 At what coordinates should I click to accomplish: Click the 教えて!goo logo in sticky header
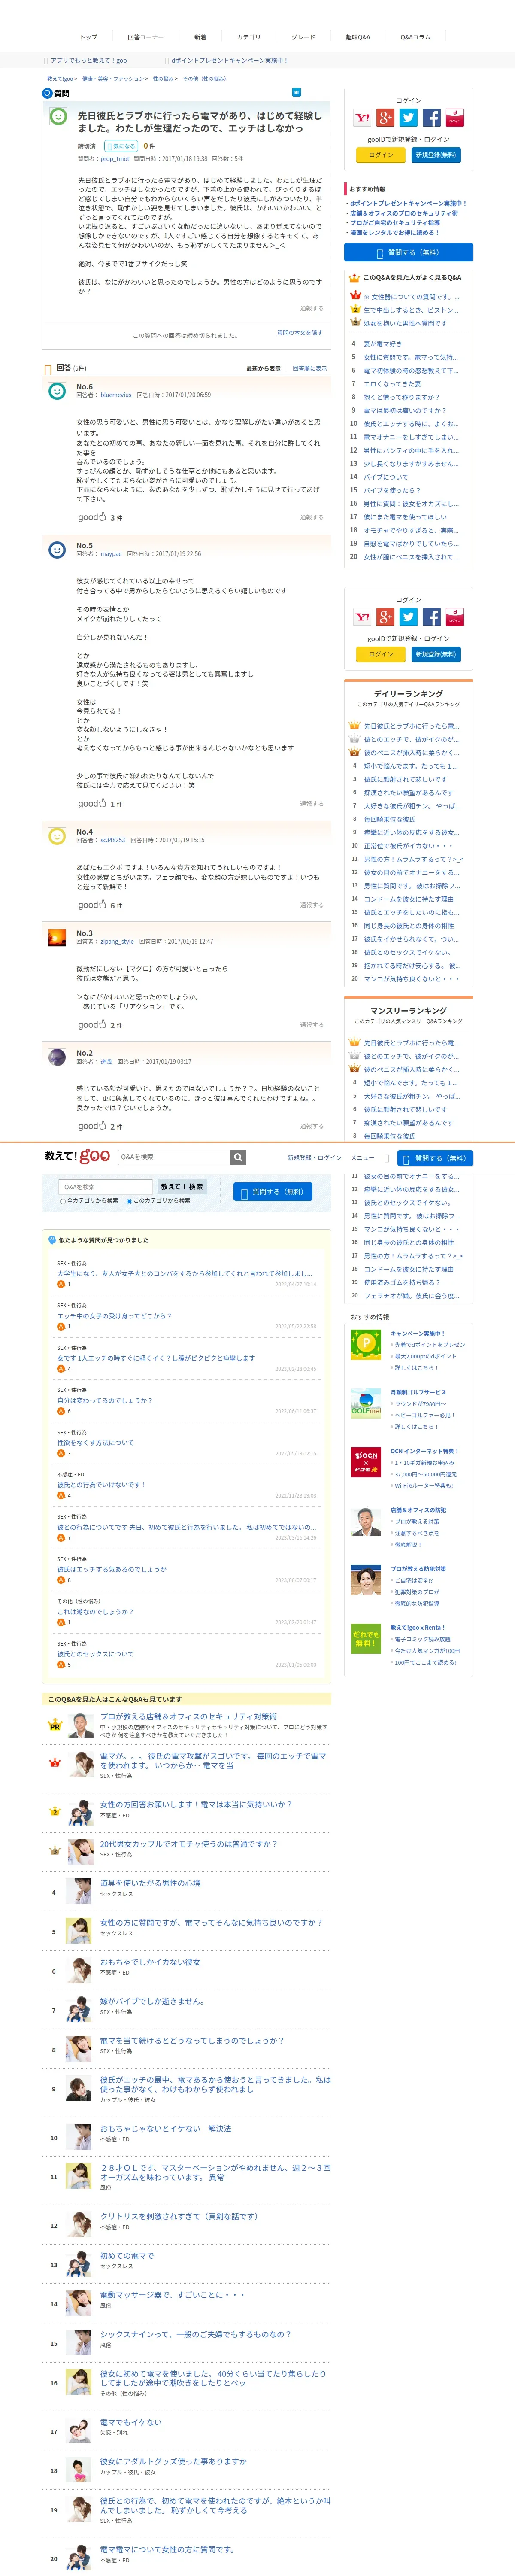click(x=77, y=1156)
